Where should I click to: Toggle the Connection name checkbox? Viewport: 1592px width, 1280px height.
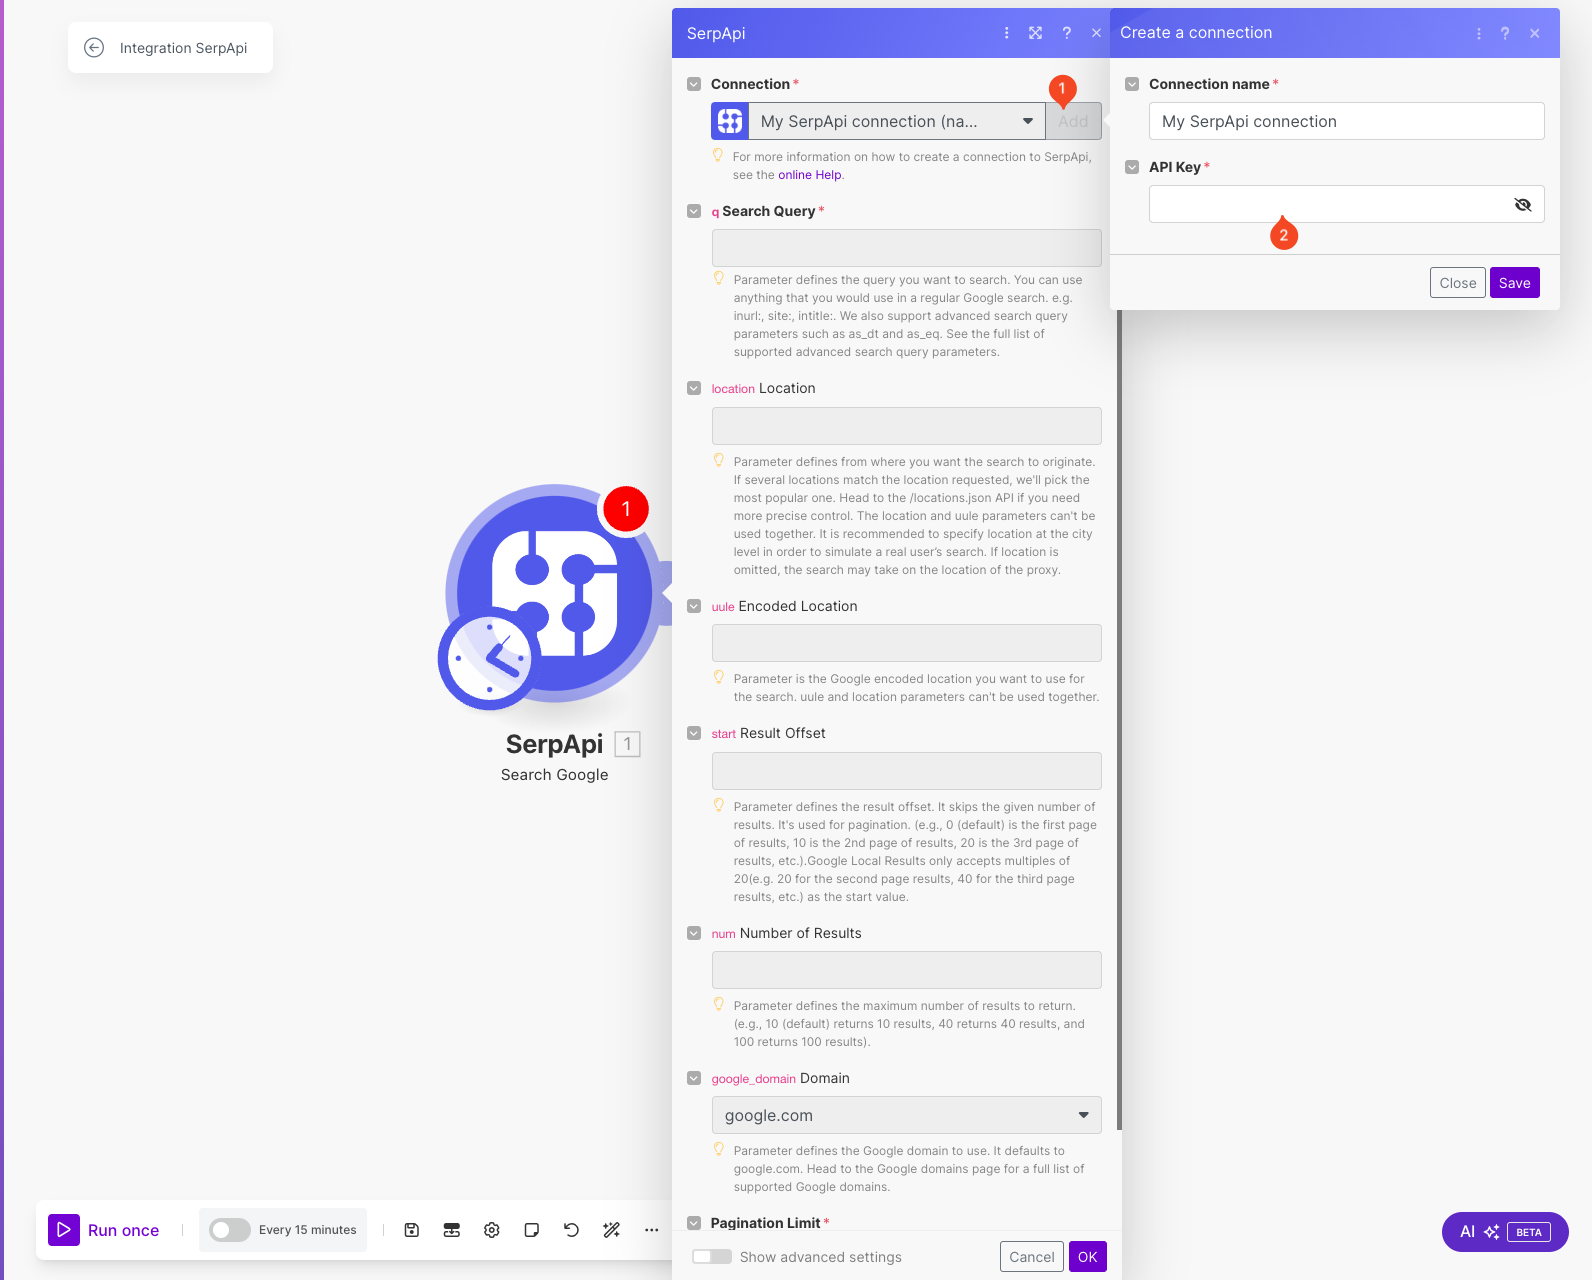(1132, 84)
